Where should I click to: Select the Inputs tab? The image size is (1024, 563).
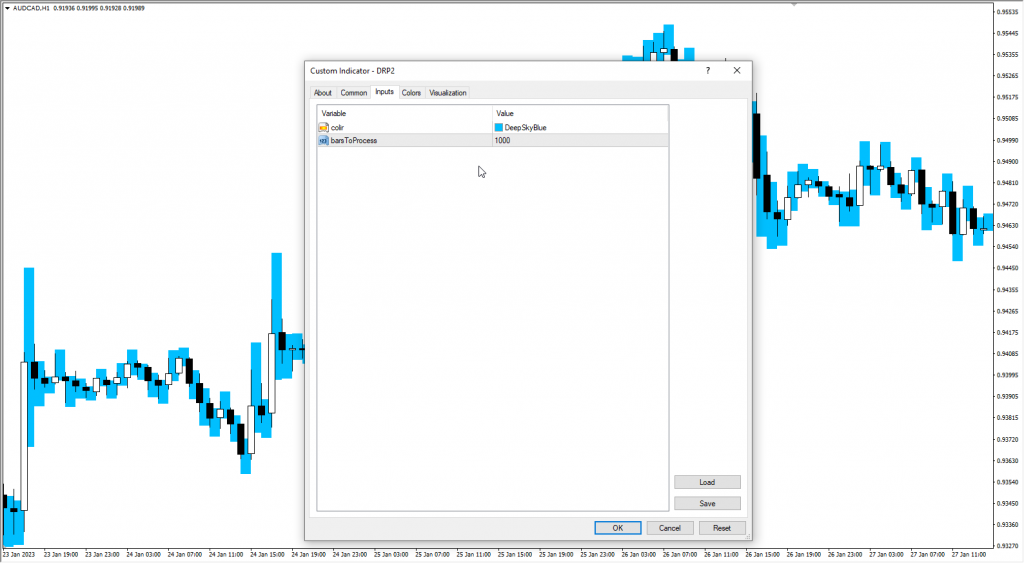tap(384, 92)
